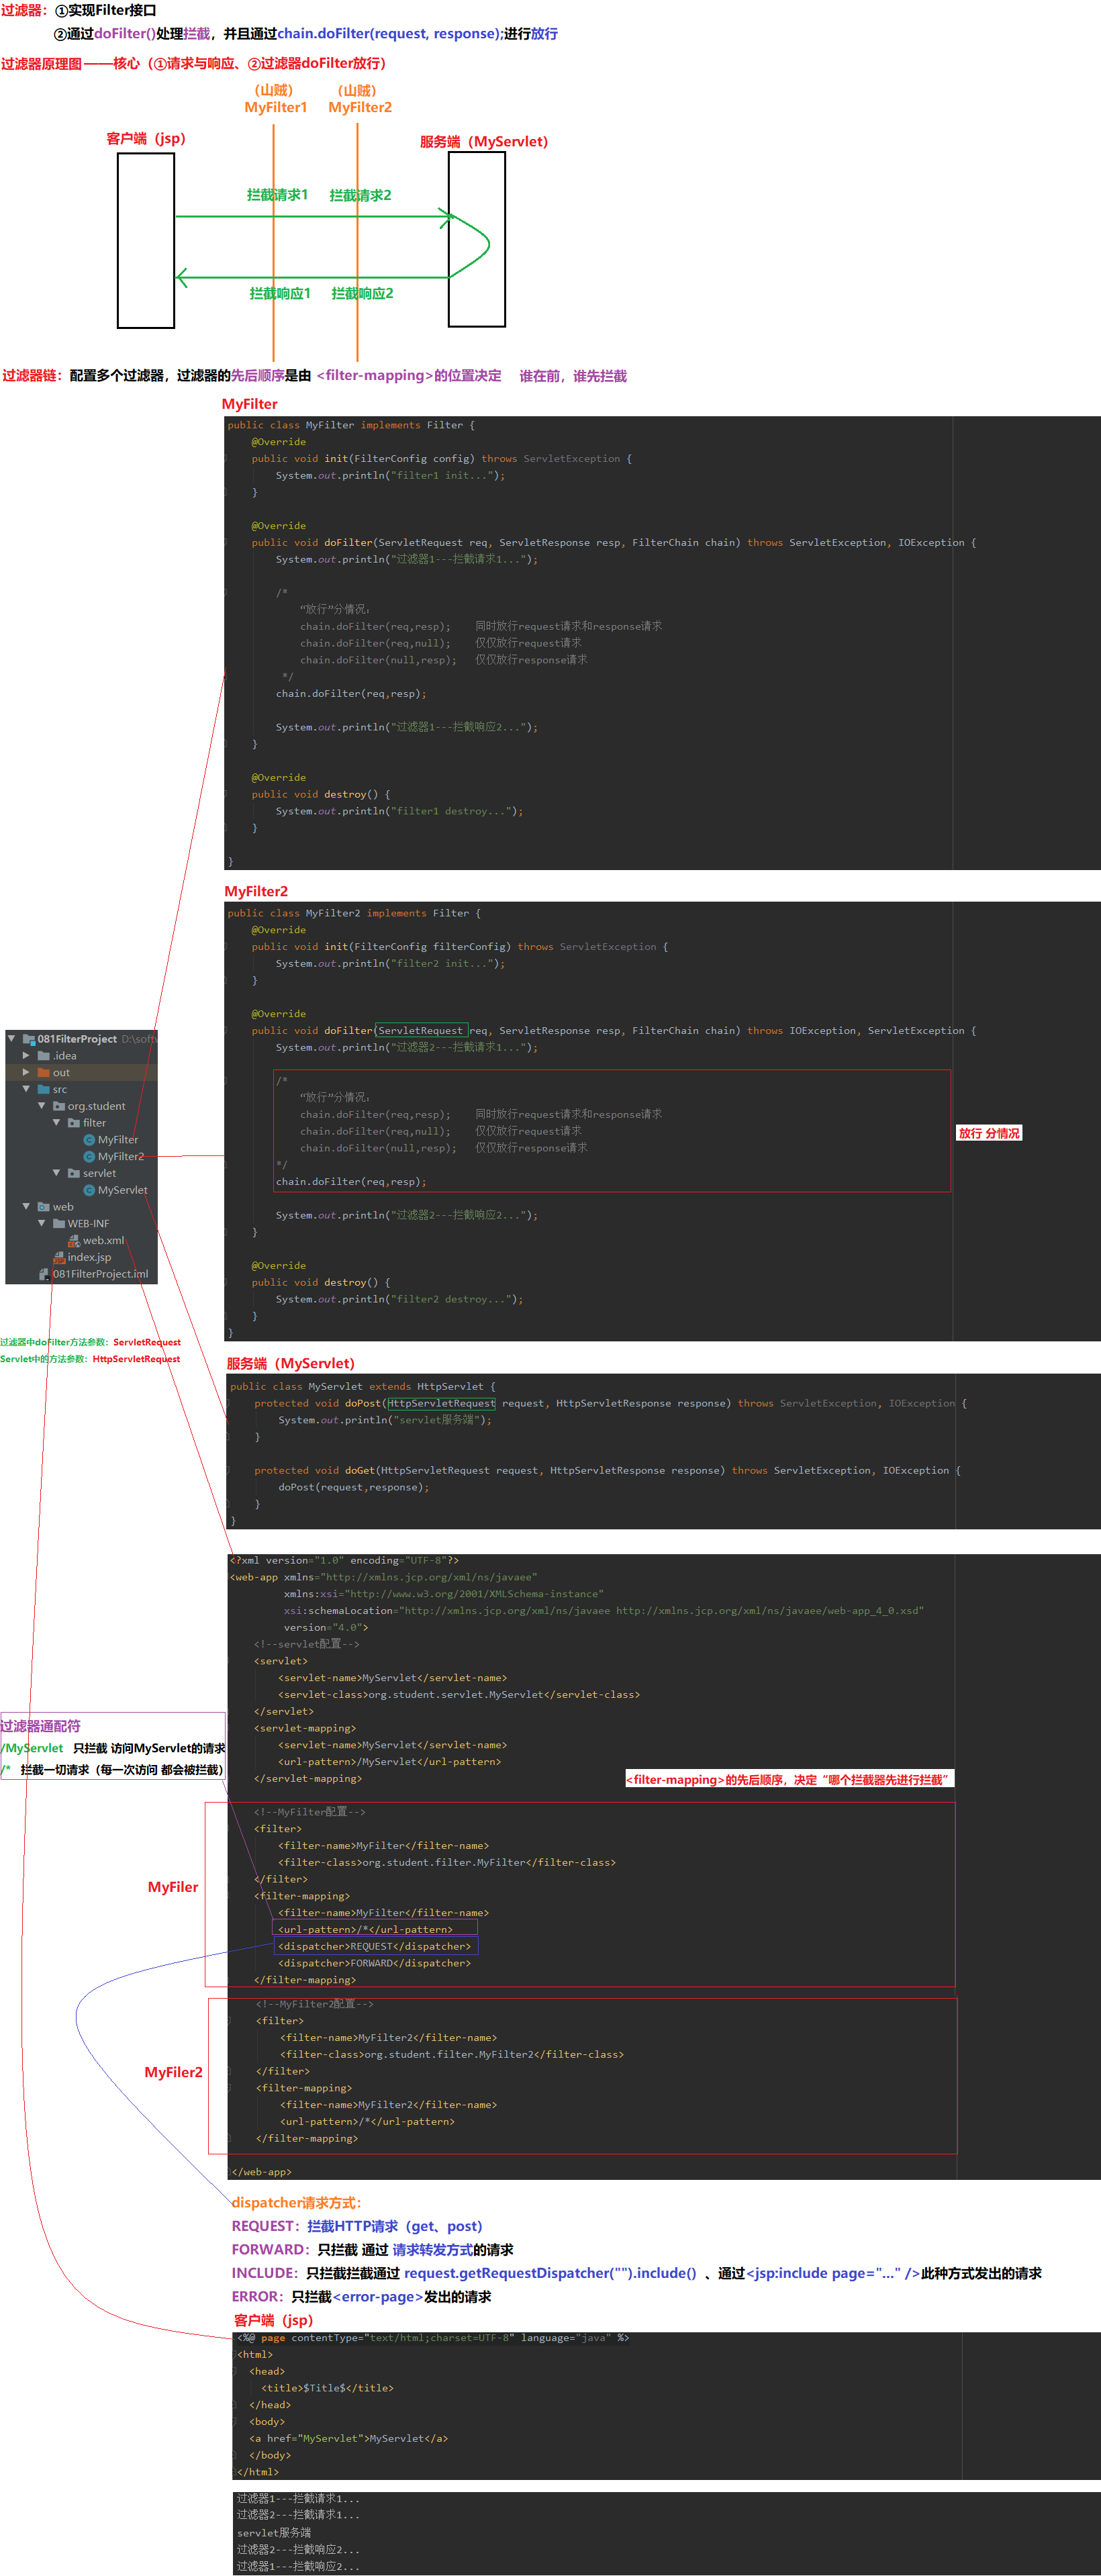Screen dimensions: 1101x2576
Task: Click the MyFilter2 class icon
Action: click(x=89, y=1157)
